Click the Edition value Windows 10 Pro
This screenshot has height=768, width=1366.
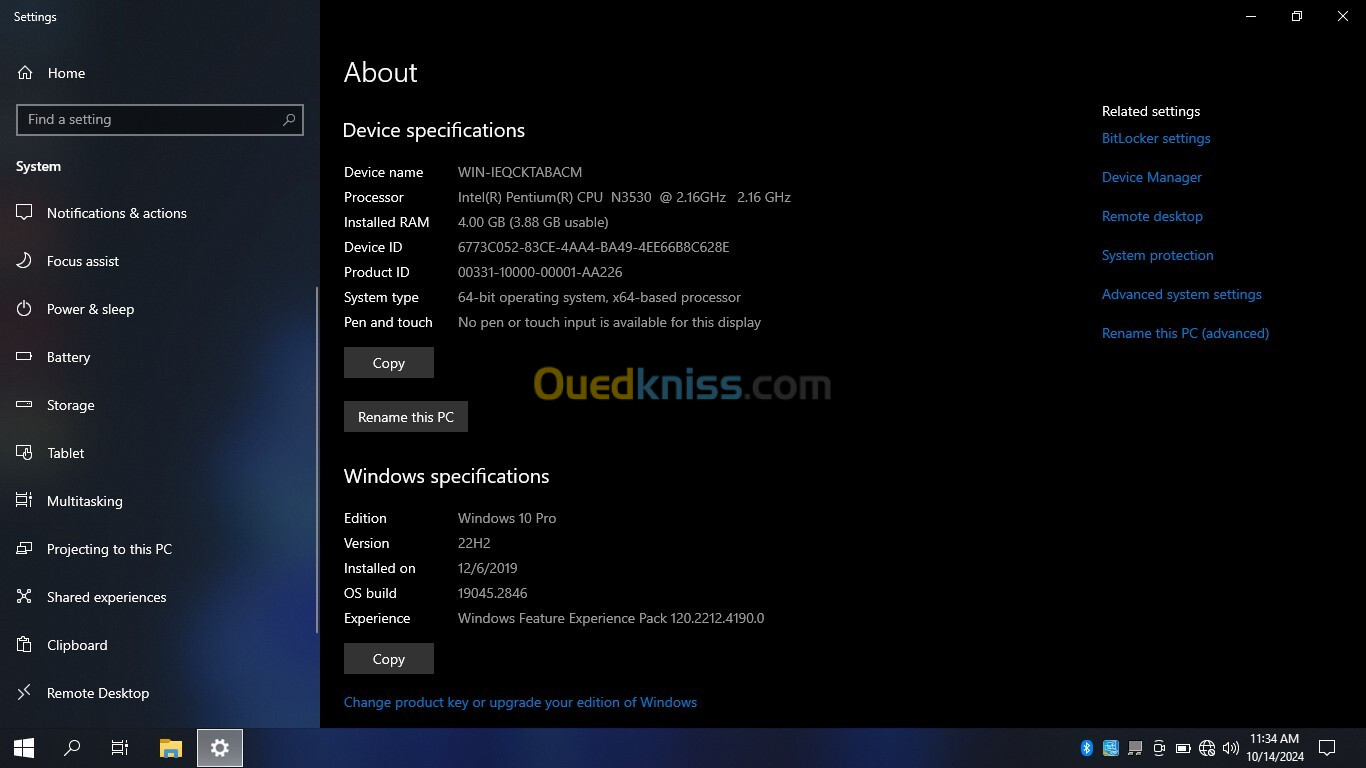click(507, 518)
